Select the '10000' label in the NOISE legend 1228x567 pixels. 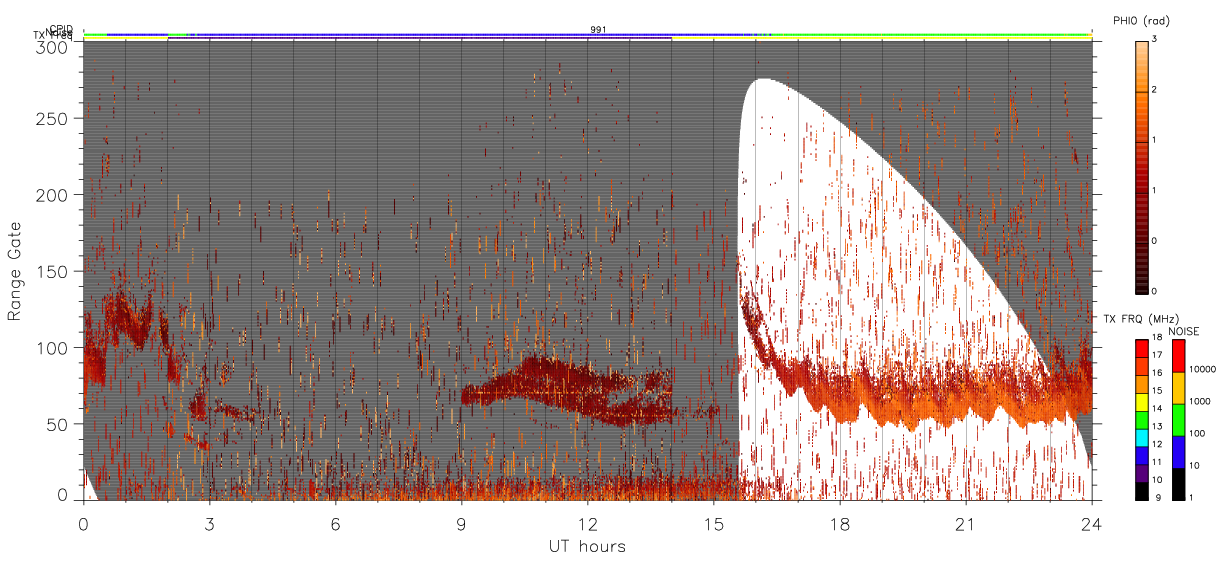click(1202, 369)
